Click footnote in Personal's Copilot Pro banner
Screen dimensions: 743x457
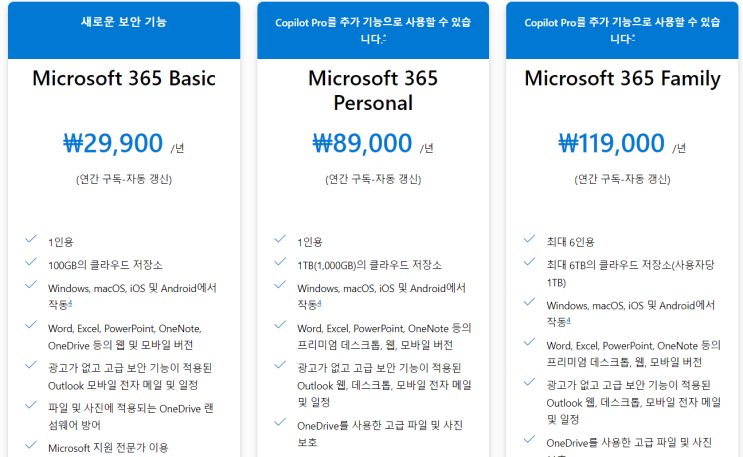click(x=385, y=37)
